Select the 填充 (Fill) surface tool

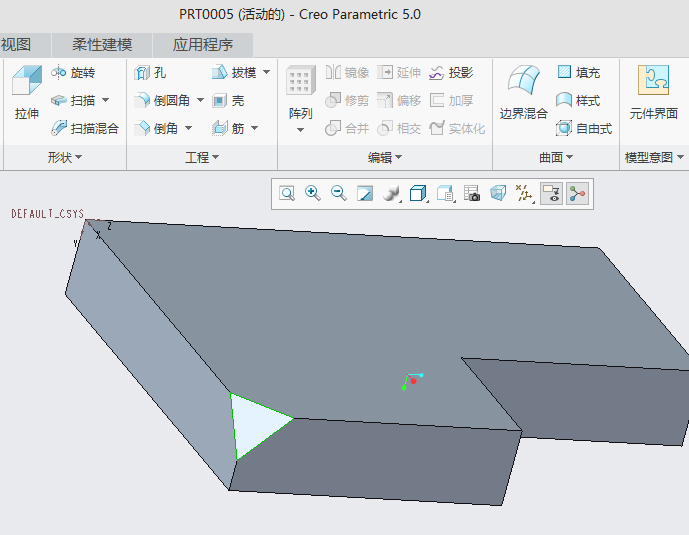coord(578,72)
